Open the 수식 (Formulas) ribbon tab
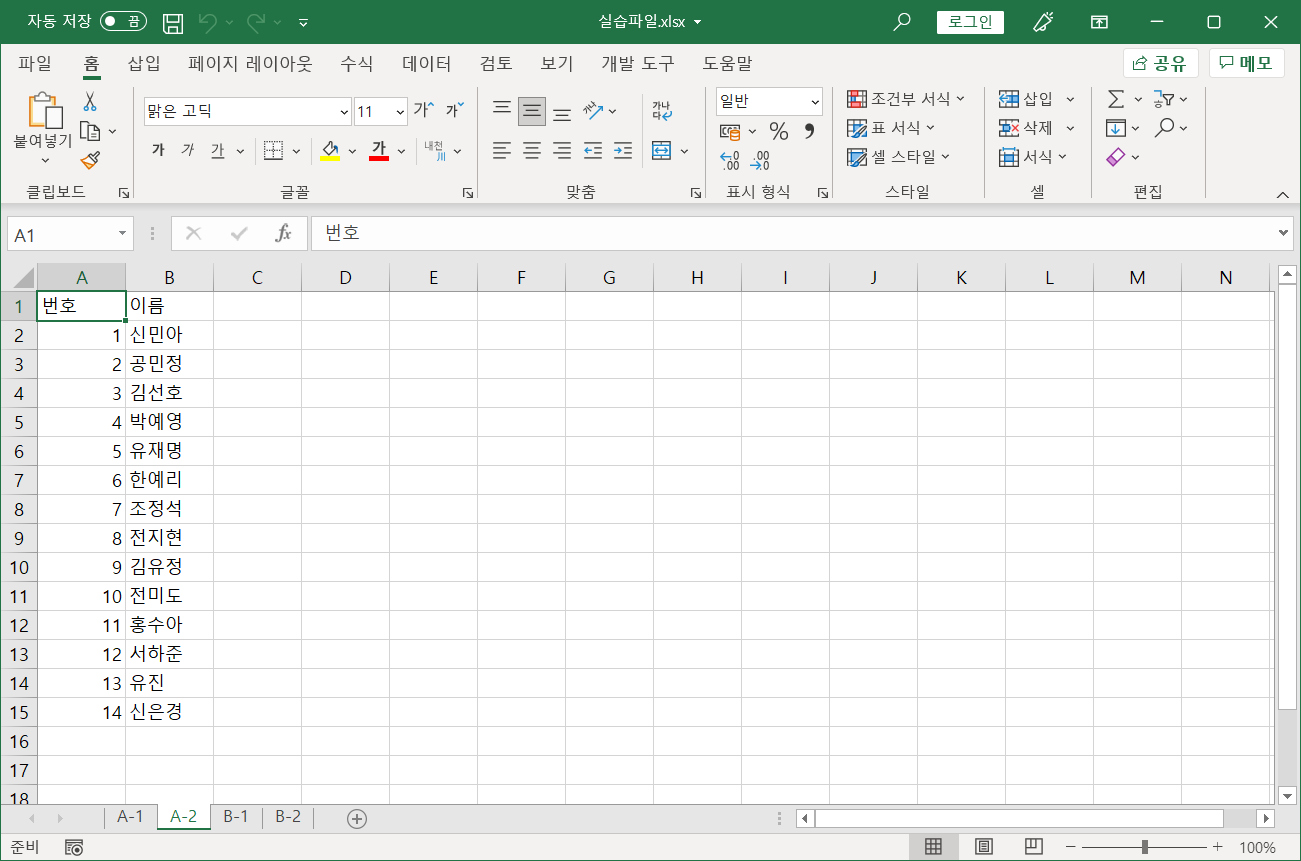Screen dimensions: 1301x861 point(357,63)
